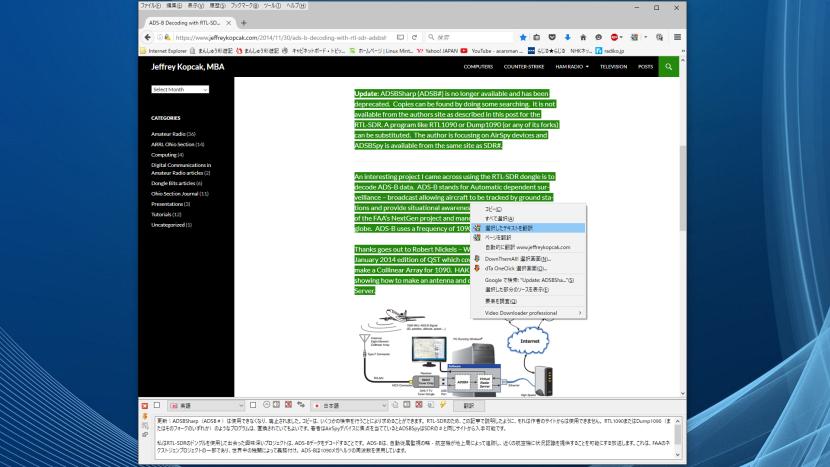This screenshot has height=467, width=830.
Task: Open the Yahoo! JAPAN bookmark
Action: coord(437,51)
